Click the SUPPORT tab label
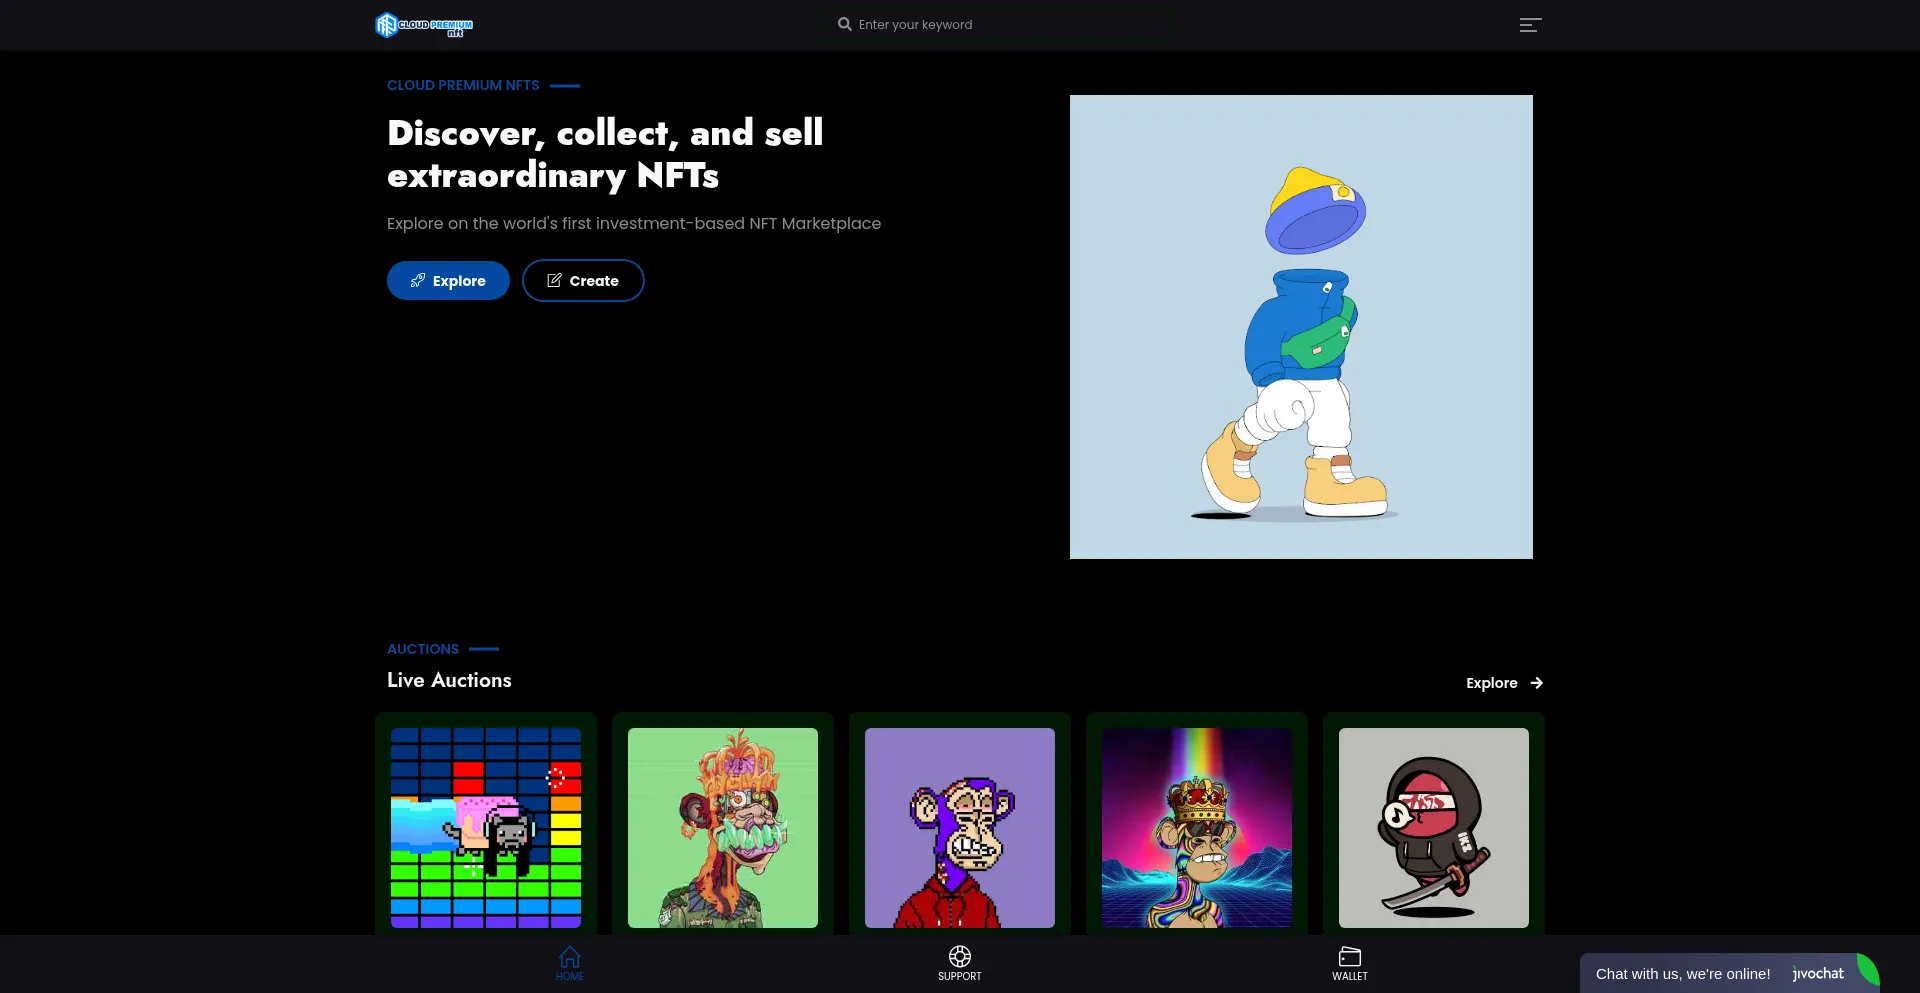Screen dimensions: 1920x993 click(x=959, y=977)
